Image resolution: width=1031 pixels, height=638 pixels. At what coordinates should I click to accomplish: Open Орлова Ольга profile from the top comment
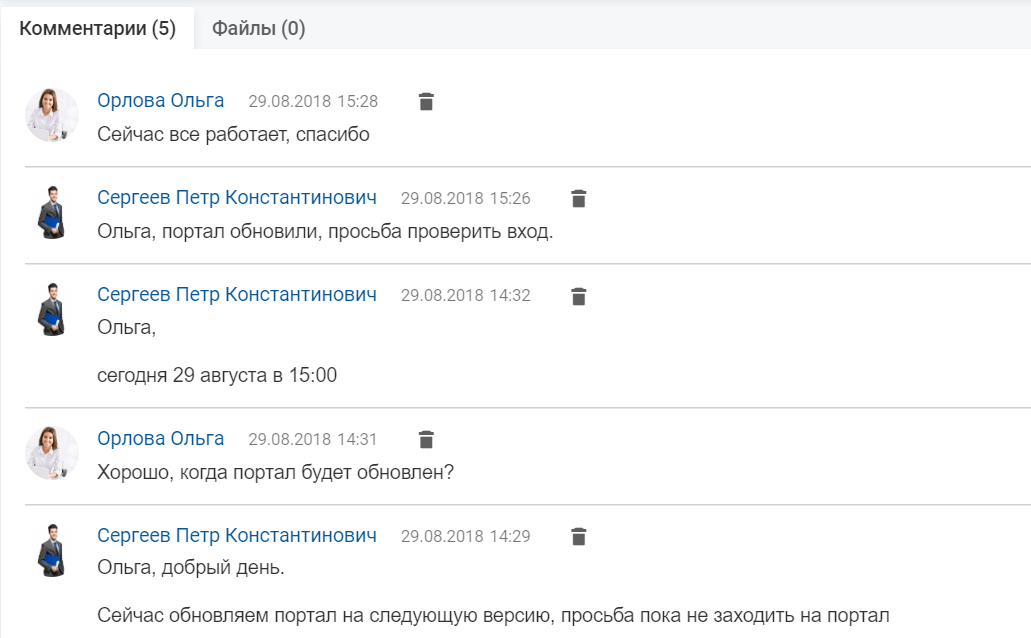point(160,101)
